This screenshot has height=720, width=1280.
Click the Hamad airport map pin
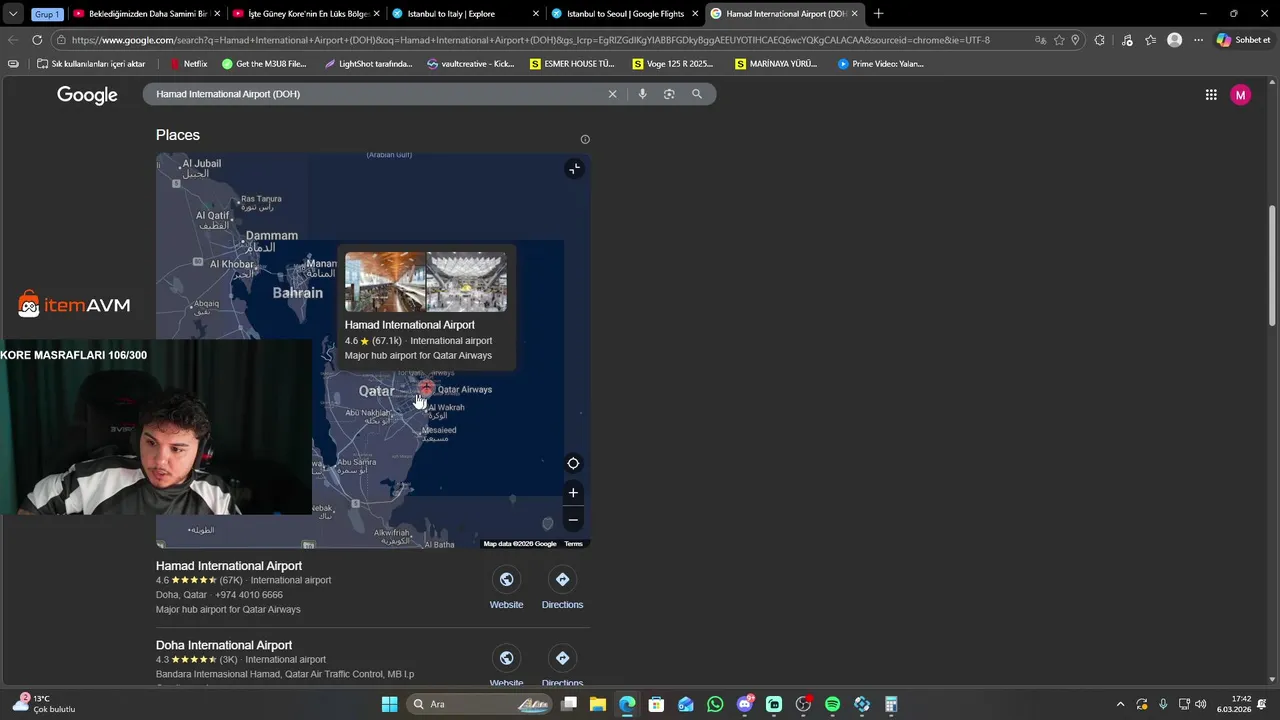pyautogui.click(x=427, y=387)
